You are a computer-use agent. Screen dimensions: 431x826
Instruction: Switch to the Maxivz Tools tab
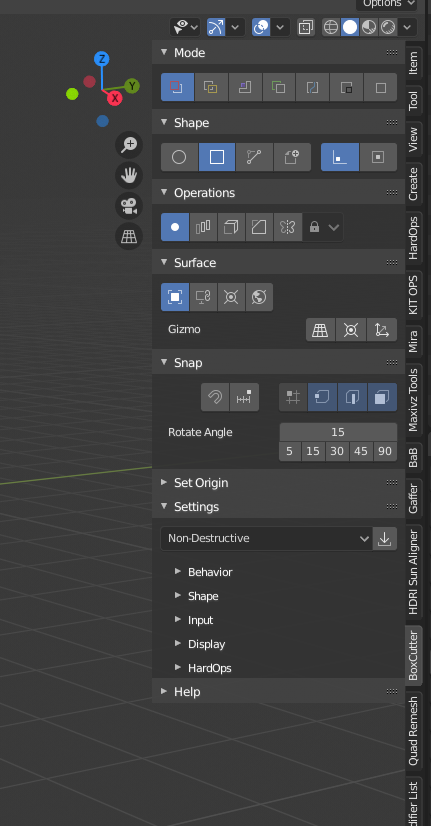pyautogui.click(x=414, y=399)
